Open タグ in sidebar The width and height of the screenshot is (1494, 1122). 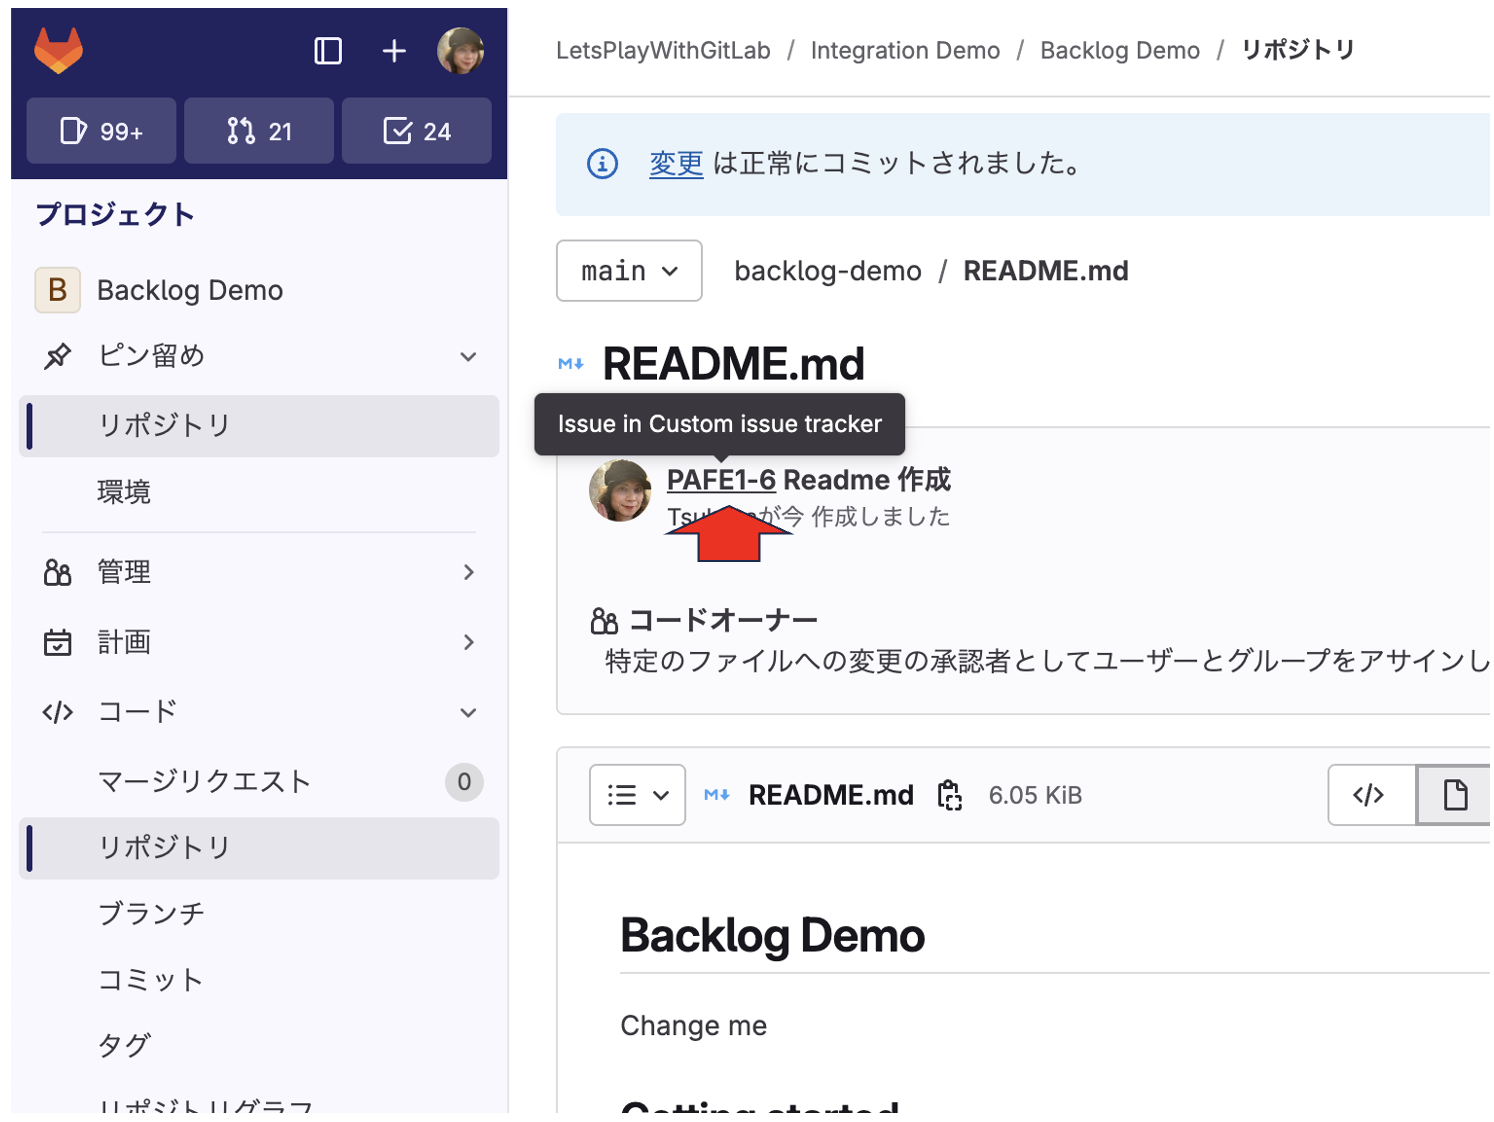click(x=124, y=1045)
